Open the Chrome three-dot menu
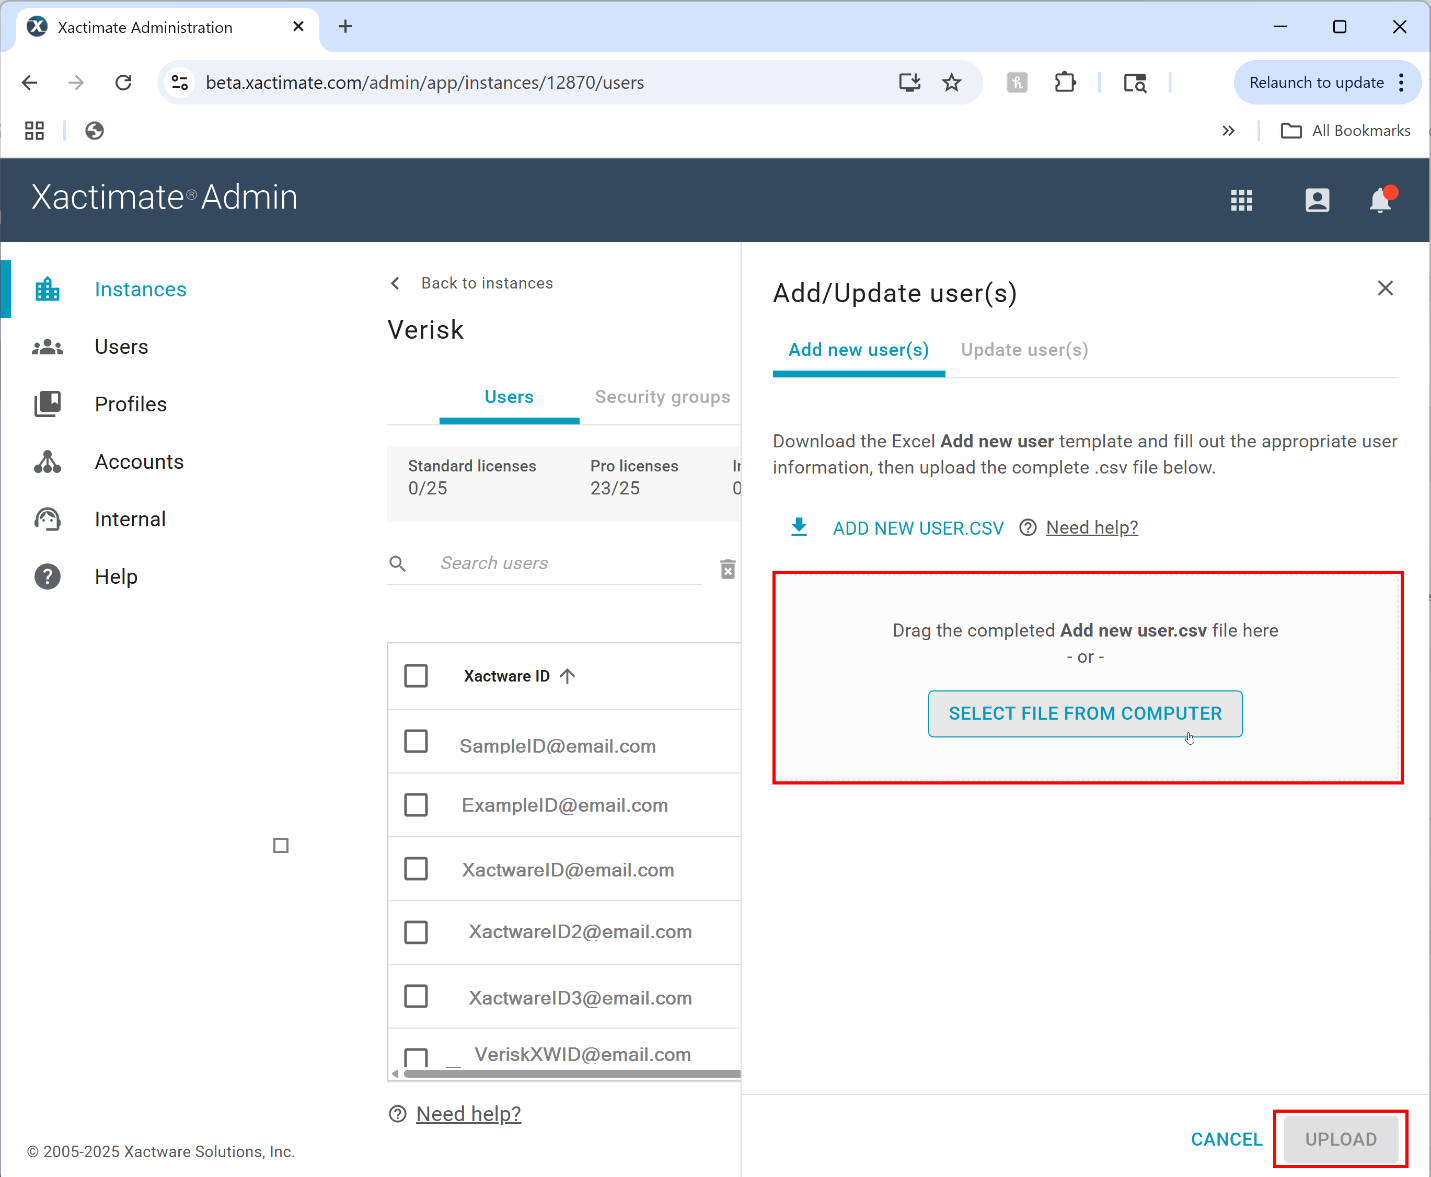Screen dimensions: 1431x1177 (1402, 83)
